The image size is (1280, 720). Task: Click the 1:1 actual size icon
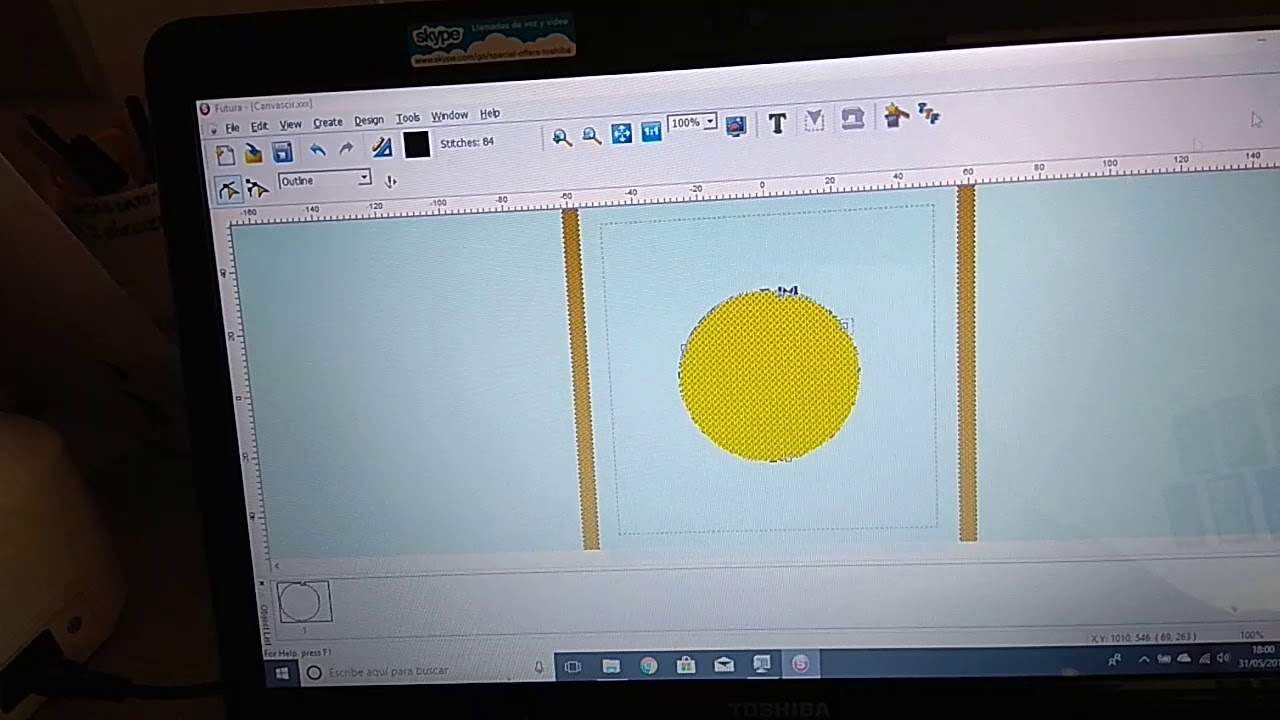coord(651,131)
